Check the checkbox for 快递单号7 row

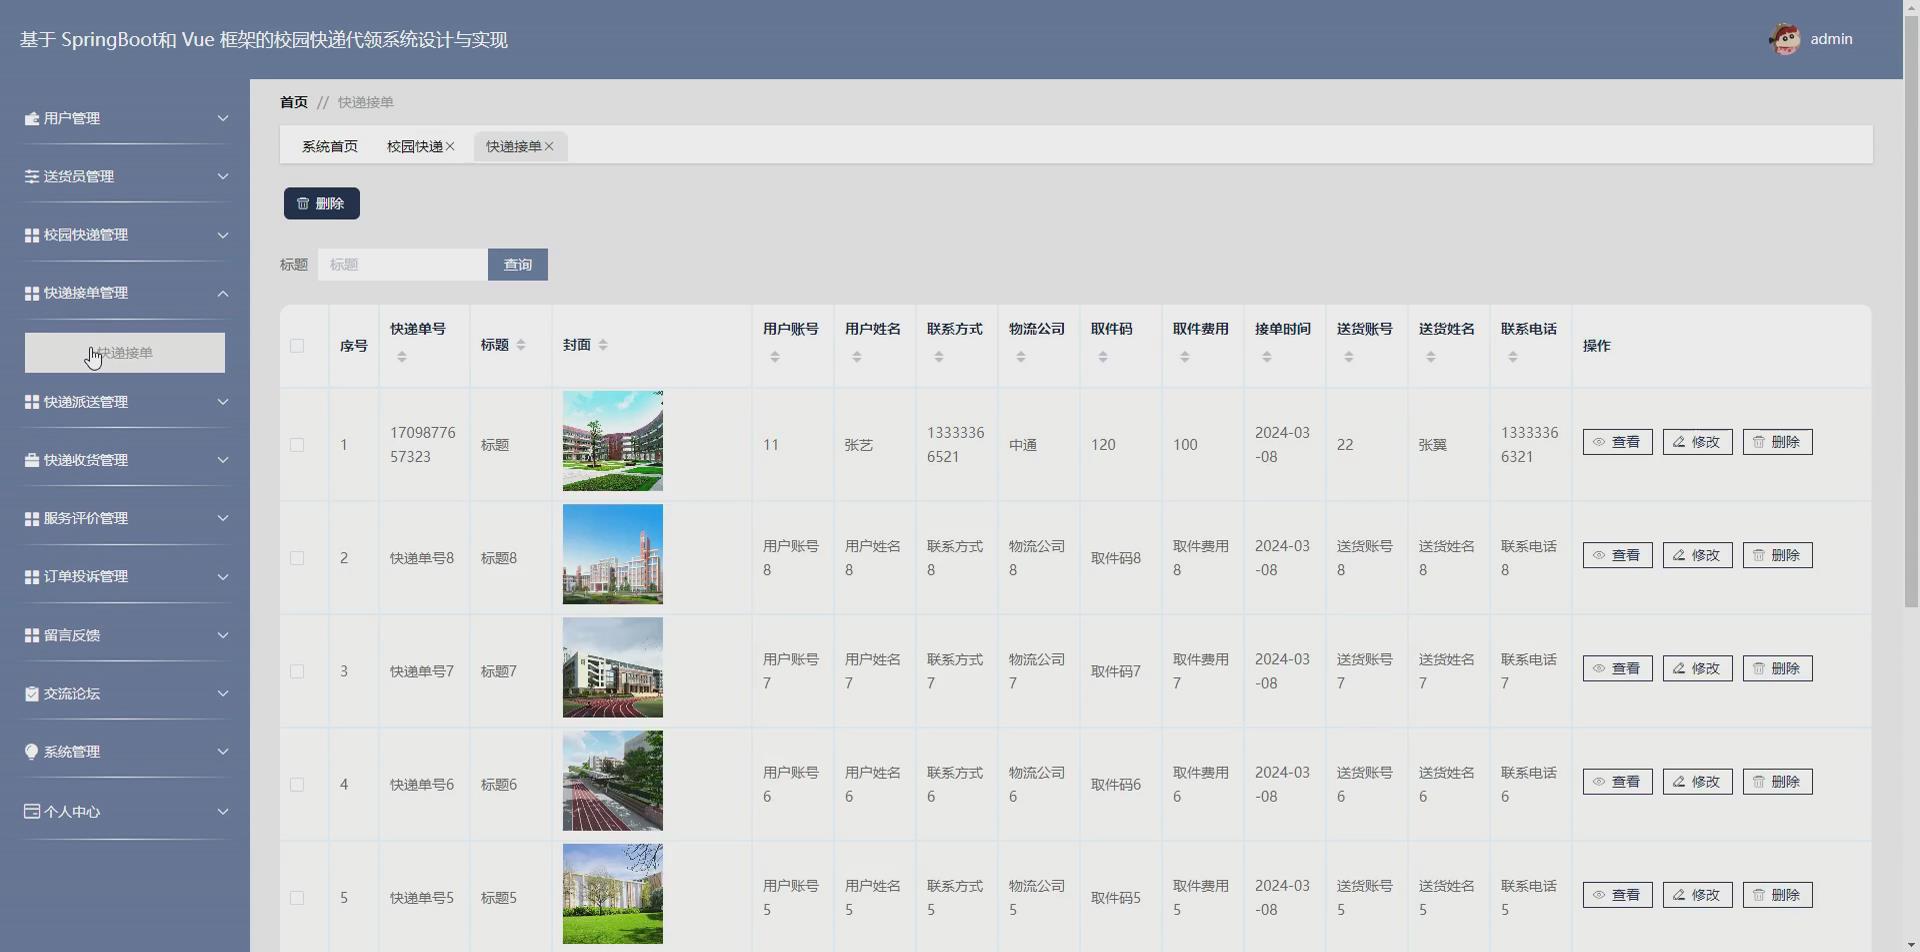(297, 671)
